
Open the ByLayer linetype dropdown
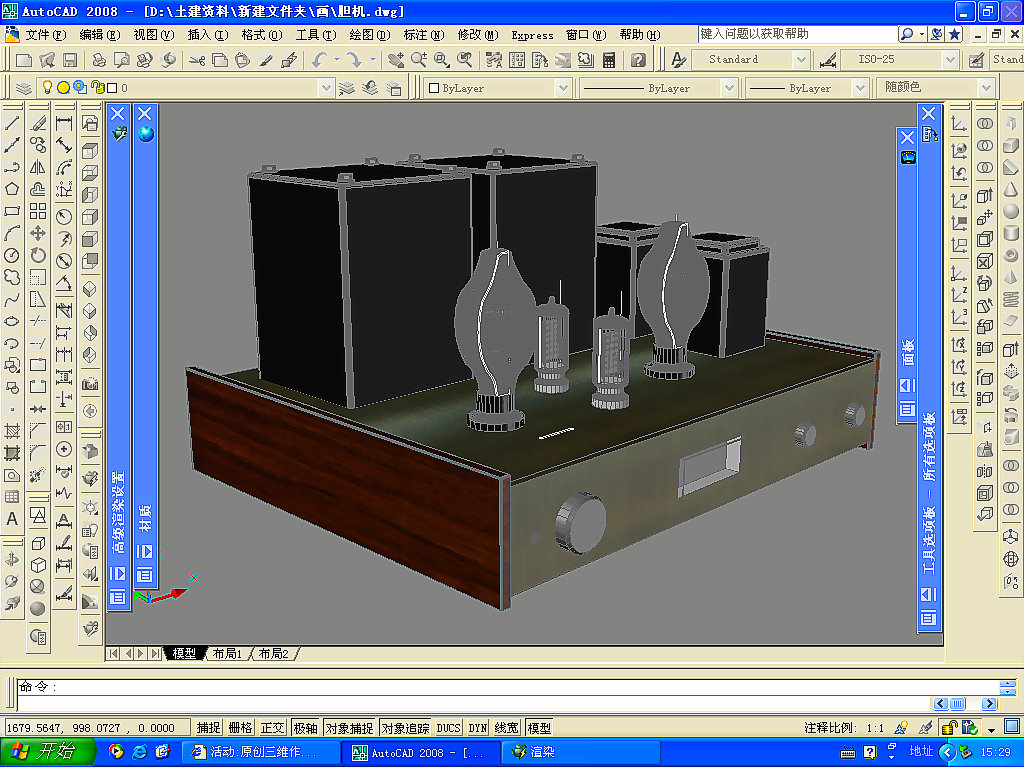point(728,88)
